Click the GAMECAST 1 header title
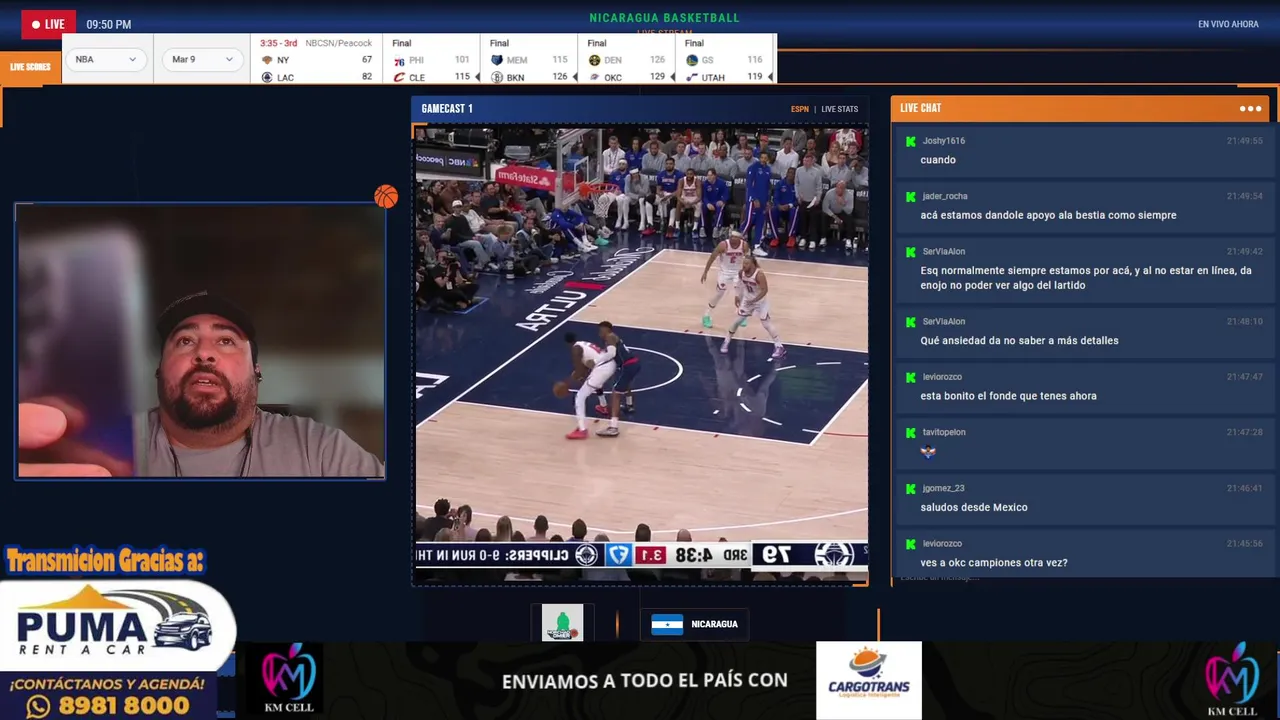This screenshot has height=720, width=1280. (x=447, y=108)
